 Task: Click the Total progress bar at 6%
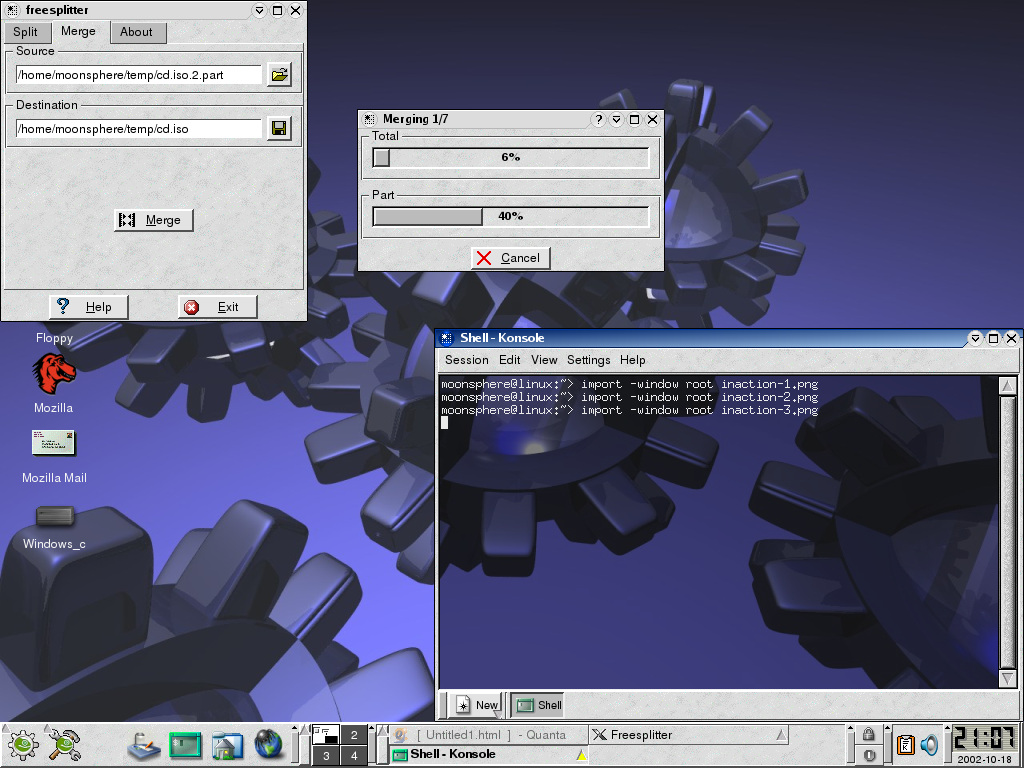point(511,157)
